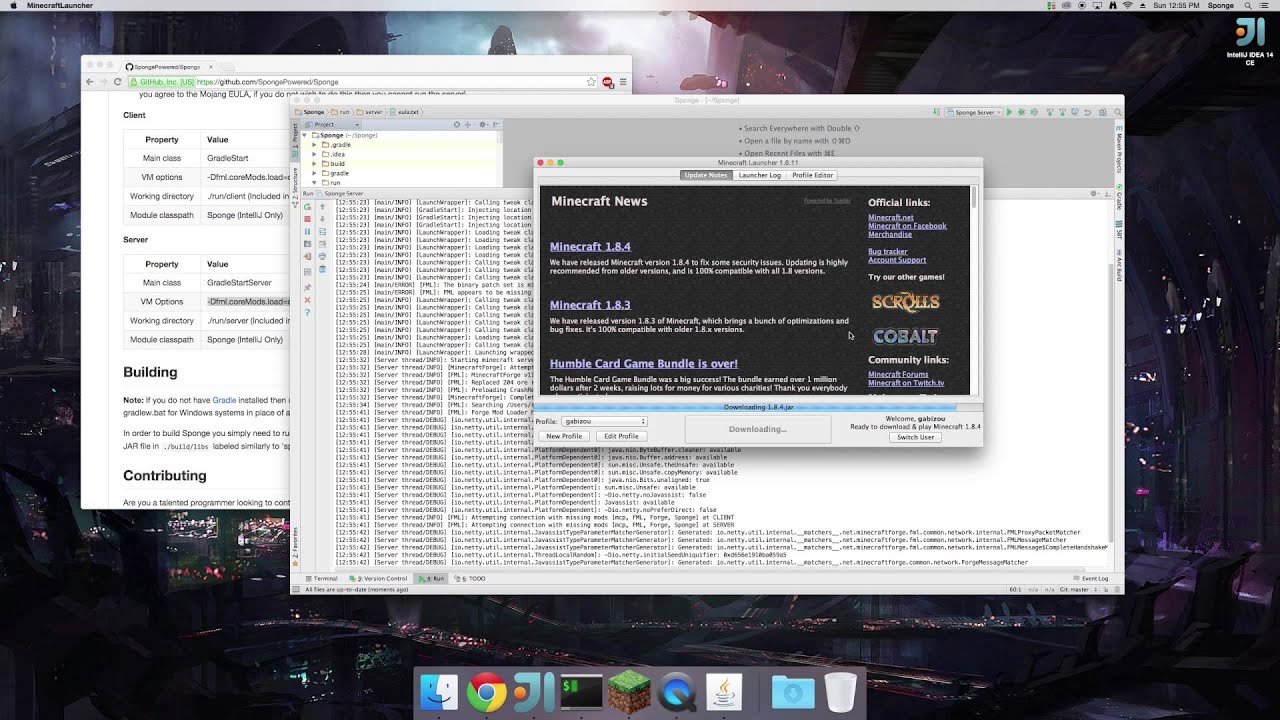Click the restore layout icon in Run panel
This screenshot has height=720, width=1280.
pyautogui.click(x=308, y=271)
